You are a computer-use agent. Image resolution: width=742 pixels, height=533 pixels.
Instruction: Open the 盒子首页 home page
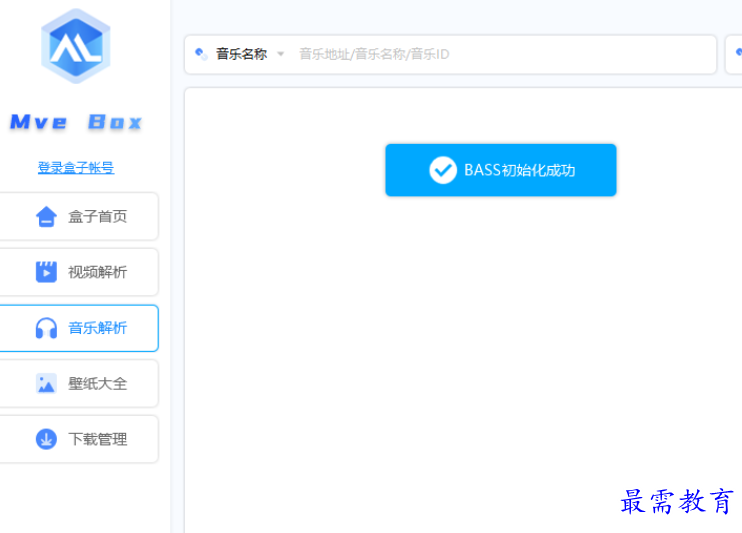79,216
